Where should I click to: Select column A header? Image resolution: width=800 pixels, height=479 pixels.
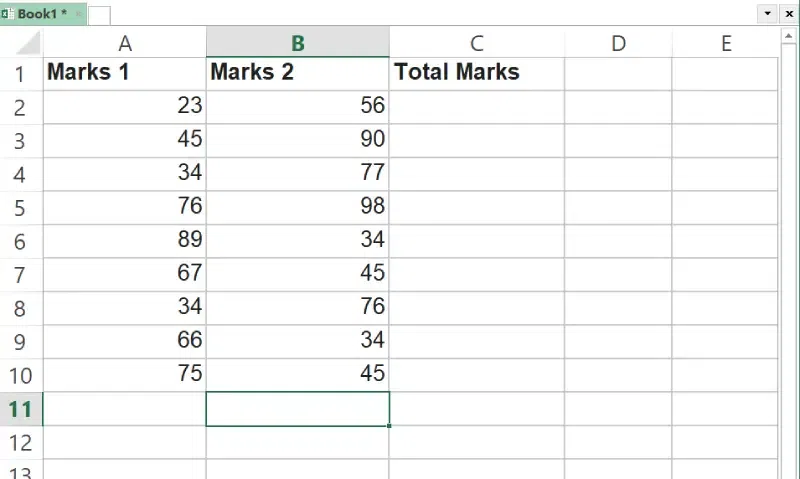pos(125,43)
